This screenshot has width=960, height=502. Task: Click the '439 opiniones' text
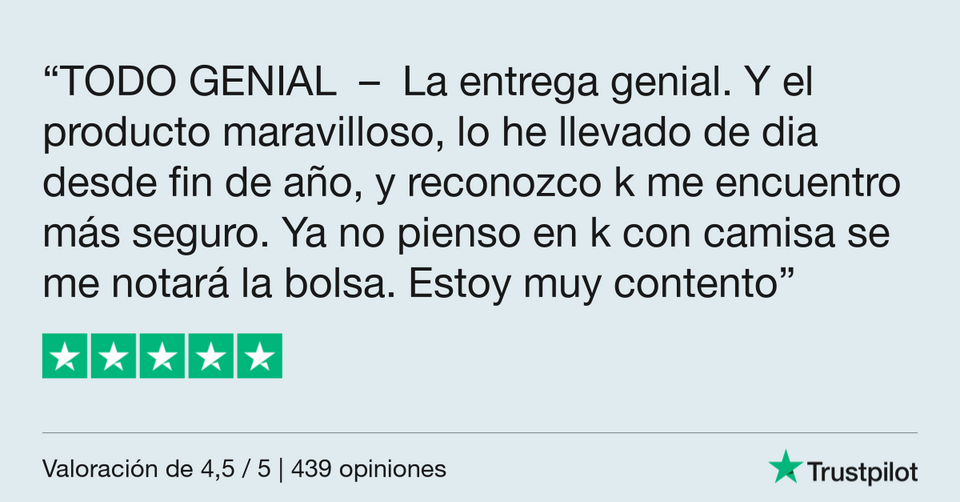click(x=369, y=469)
